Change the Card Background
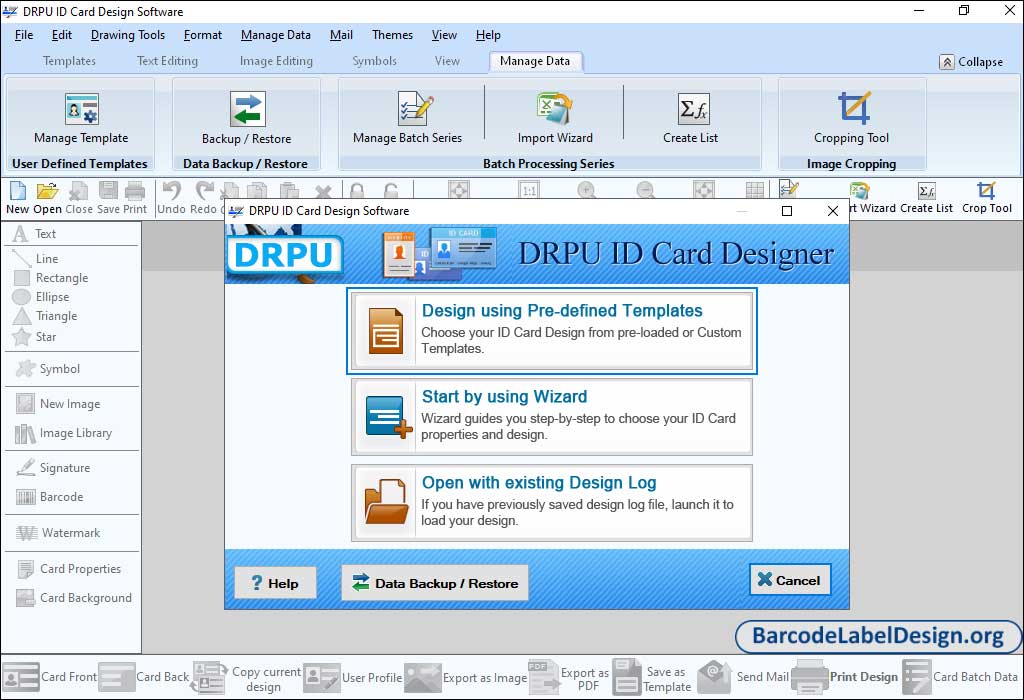1024x700 pixels. pos(74,597)
